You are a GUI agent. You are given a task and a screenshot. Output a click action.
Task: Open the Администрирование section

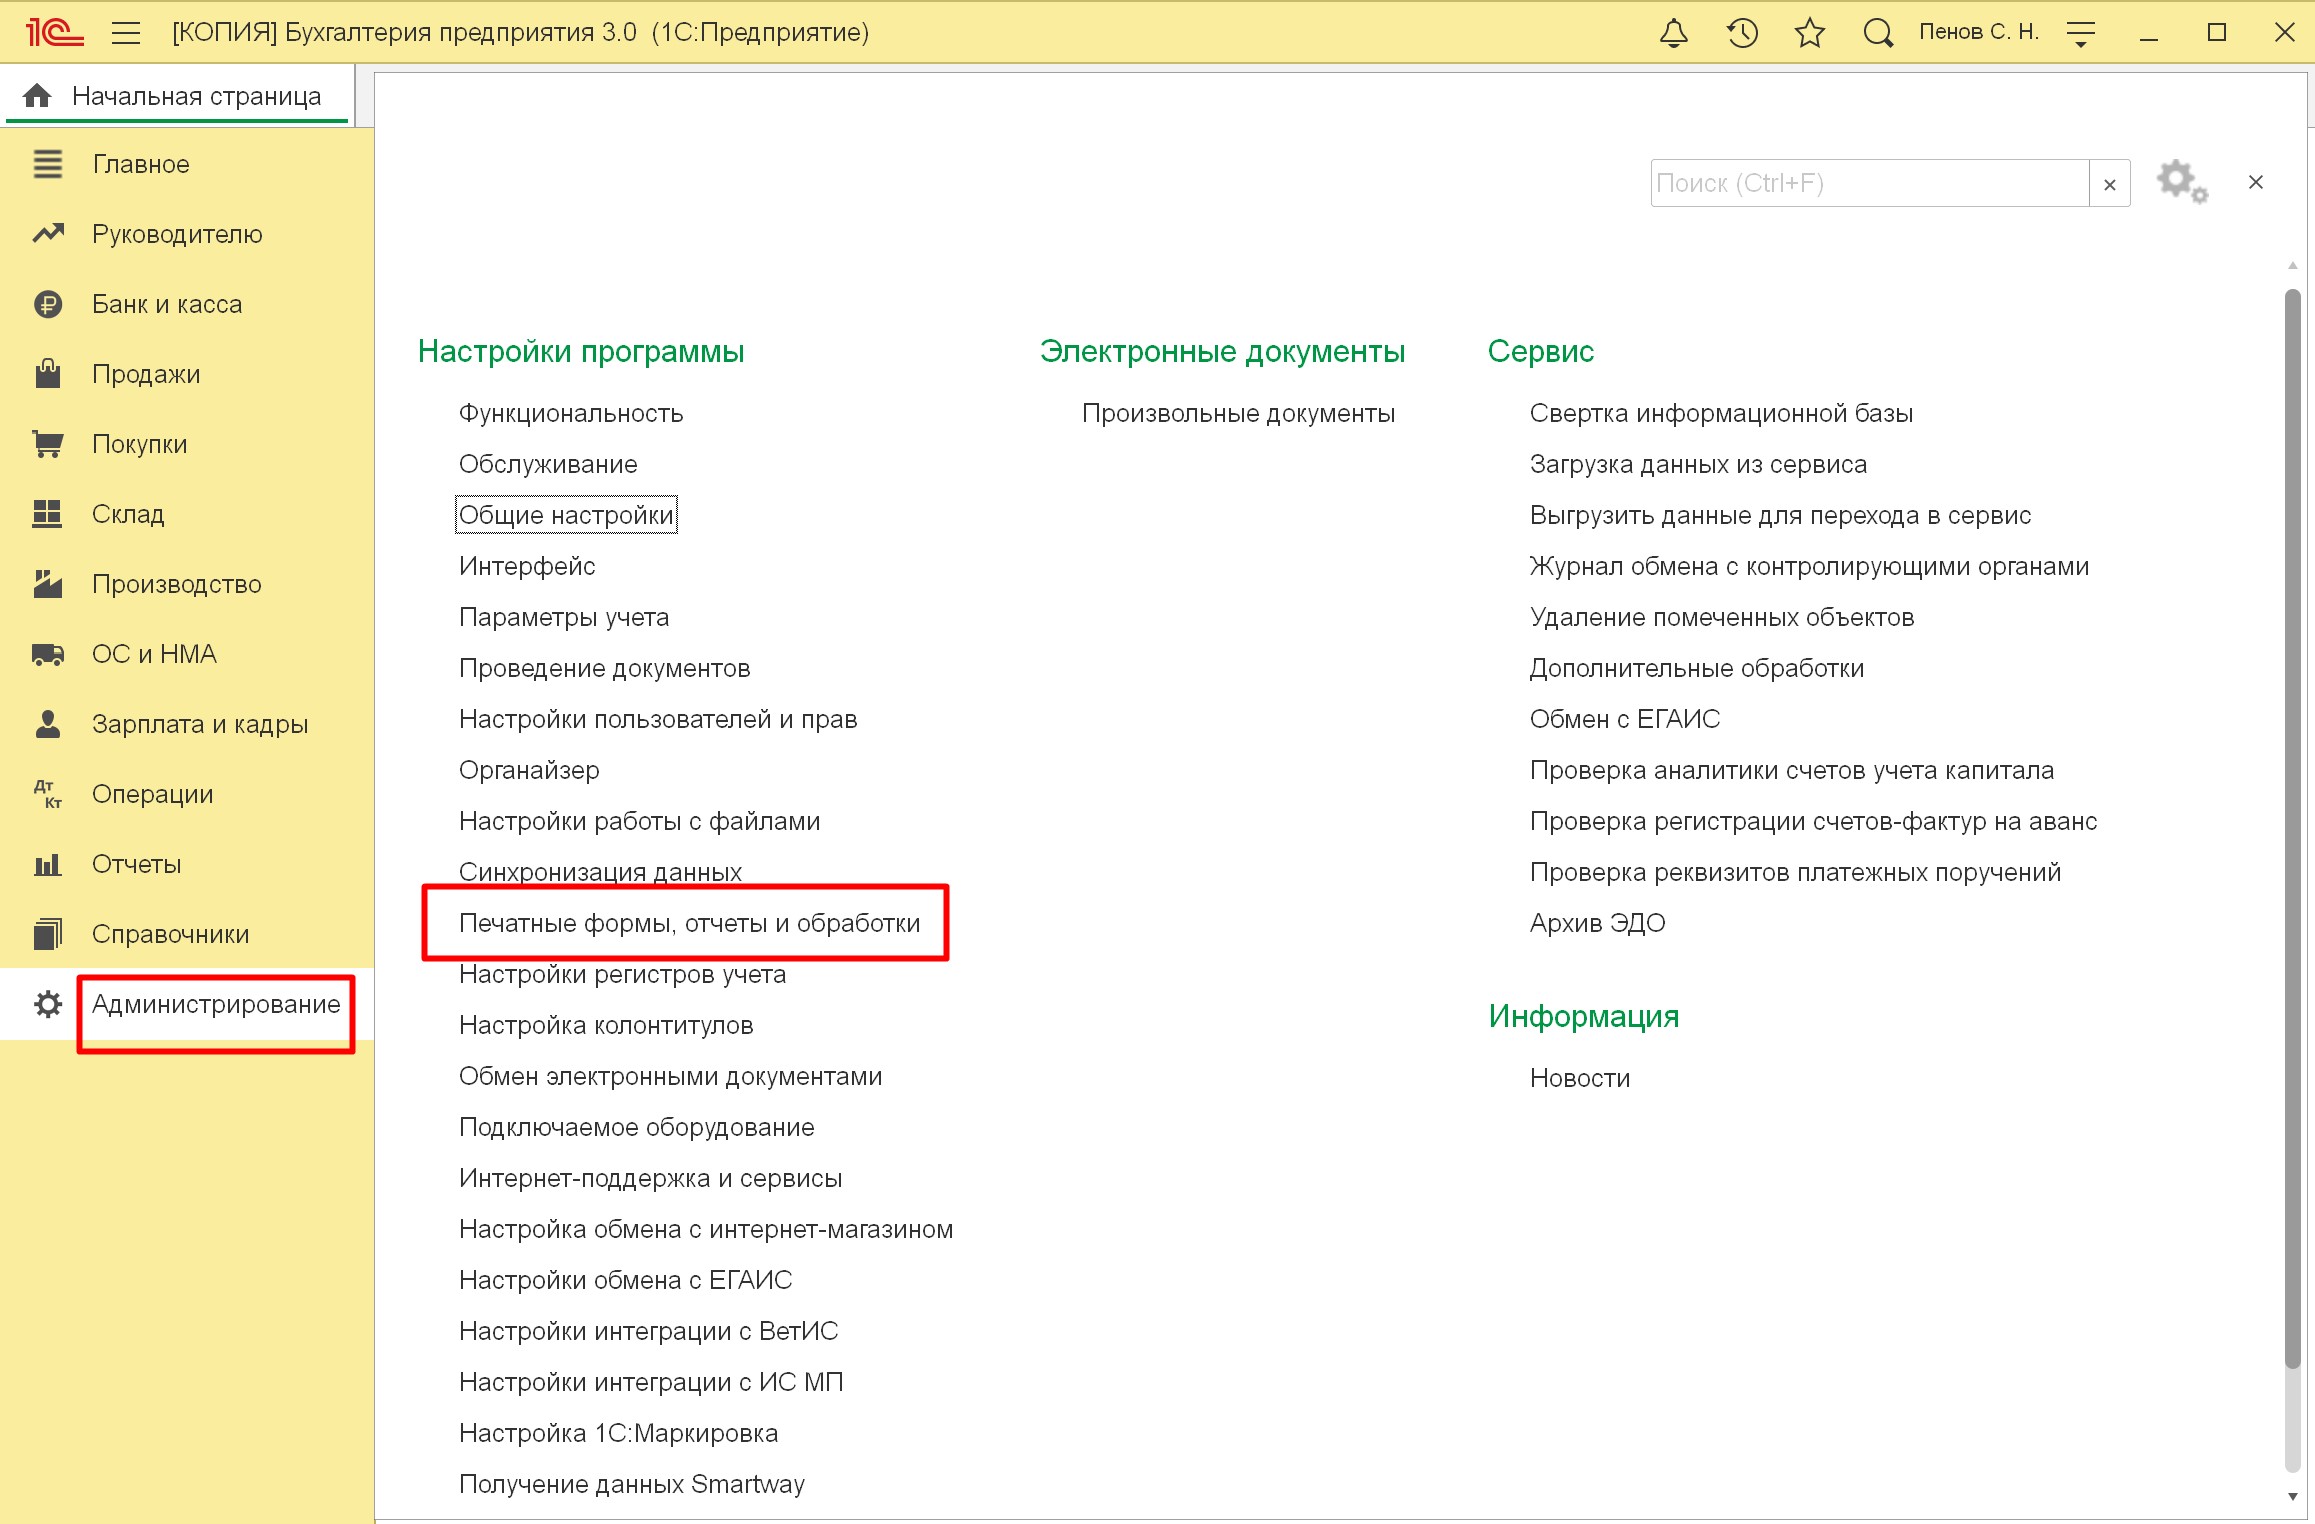216,1004
